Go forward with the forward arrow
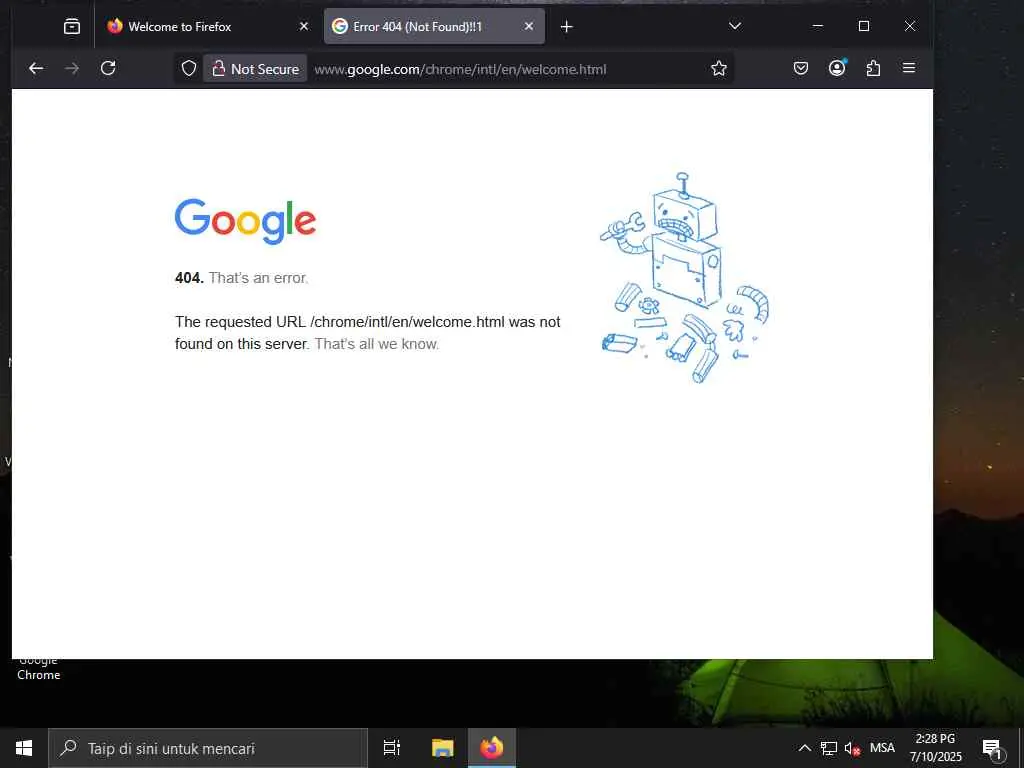This screenshot has width=1024, height=768. [72, 68]
